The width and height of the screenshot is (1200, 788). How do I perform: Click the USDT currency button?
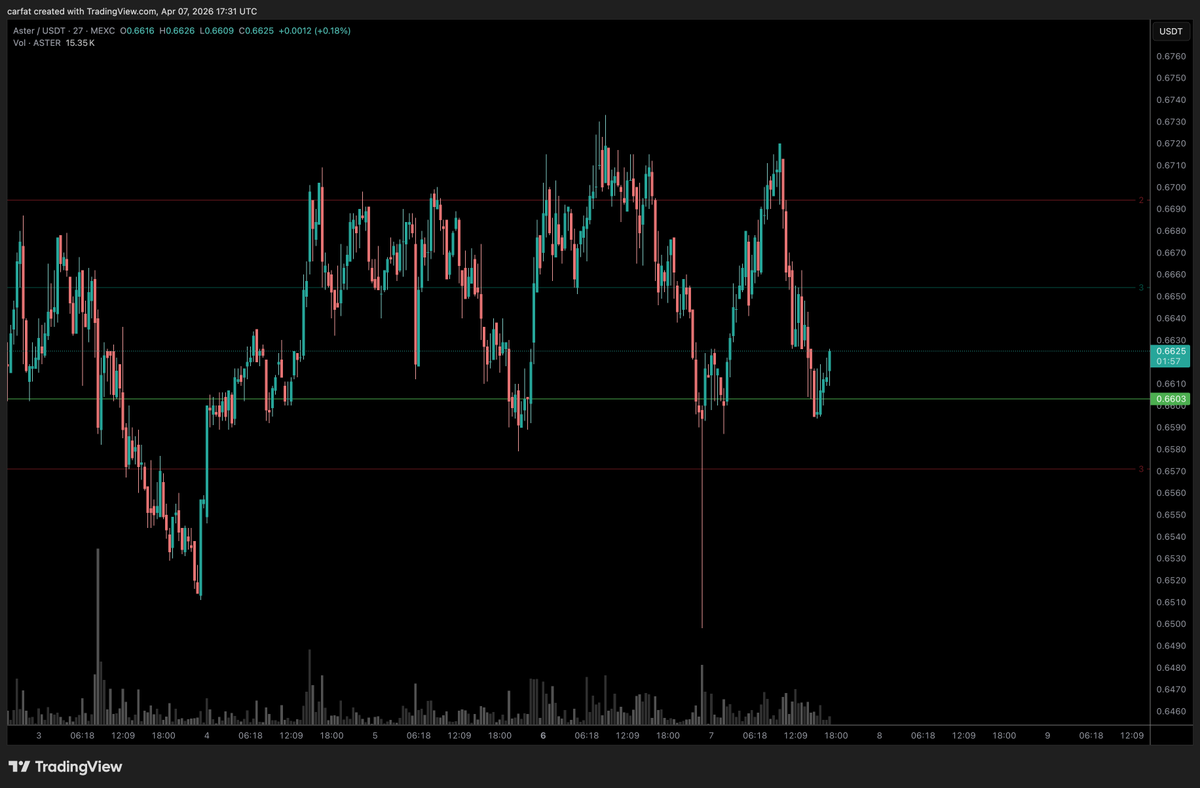coord(1170,31)
